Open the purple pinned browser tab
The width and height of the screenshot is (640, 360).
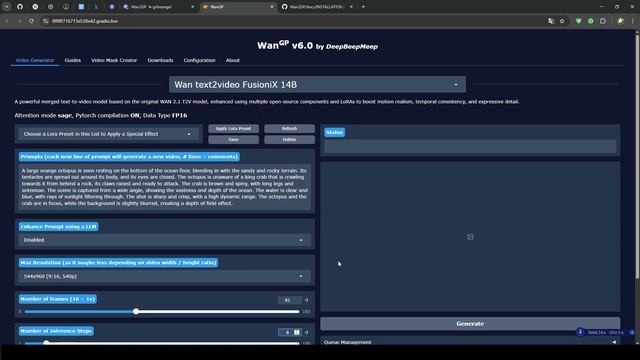(112, 7)
